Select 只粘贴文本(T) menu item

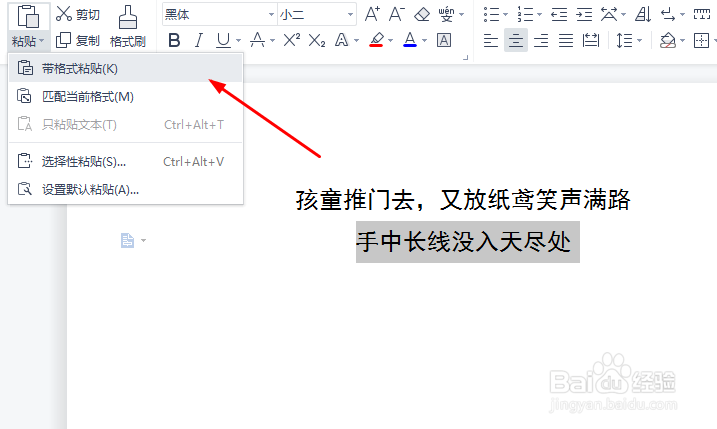tap(125, 124)
